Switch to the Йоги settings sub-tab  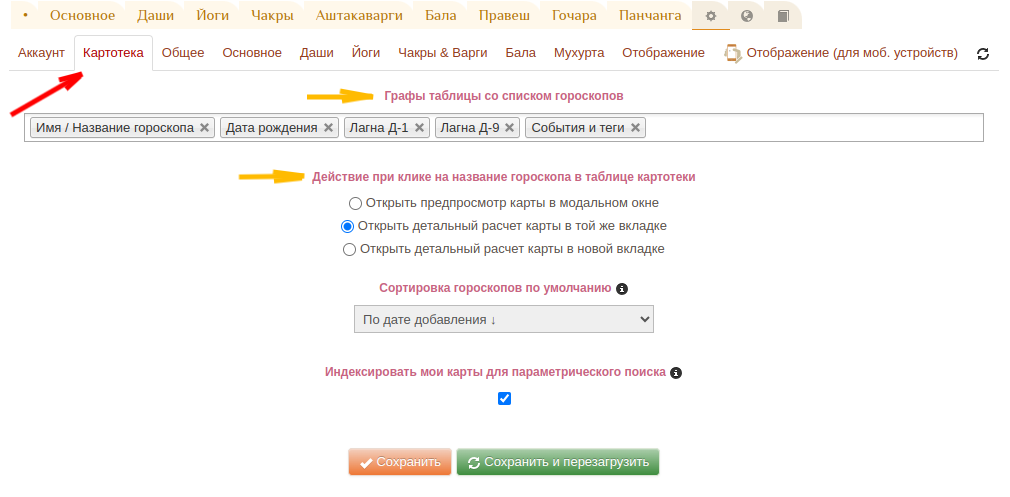(x=366, y=53)
